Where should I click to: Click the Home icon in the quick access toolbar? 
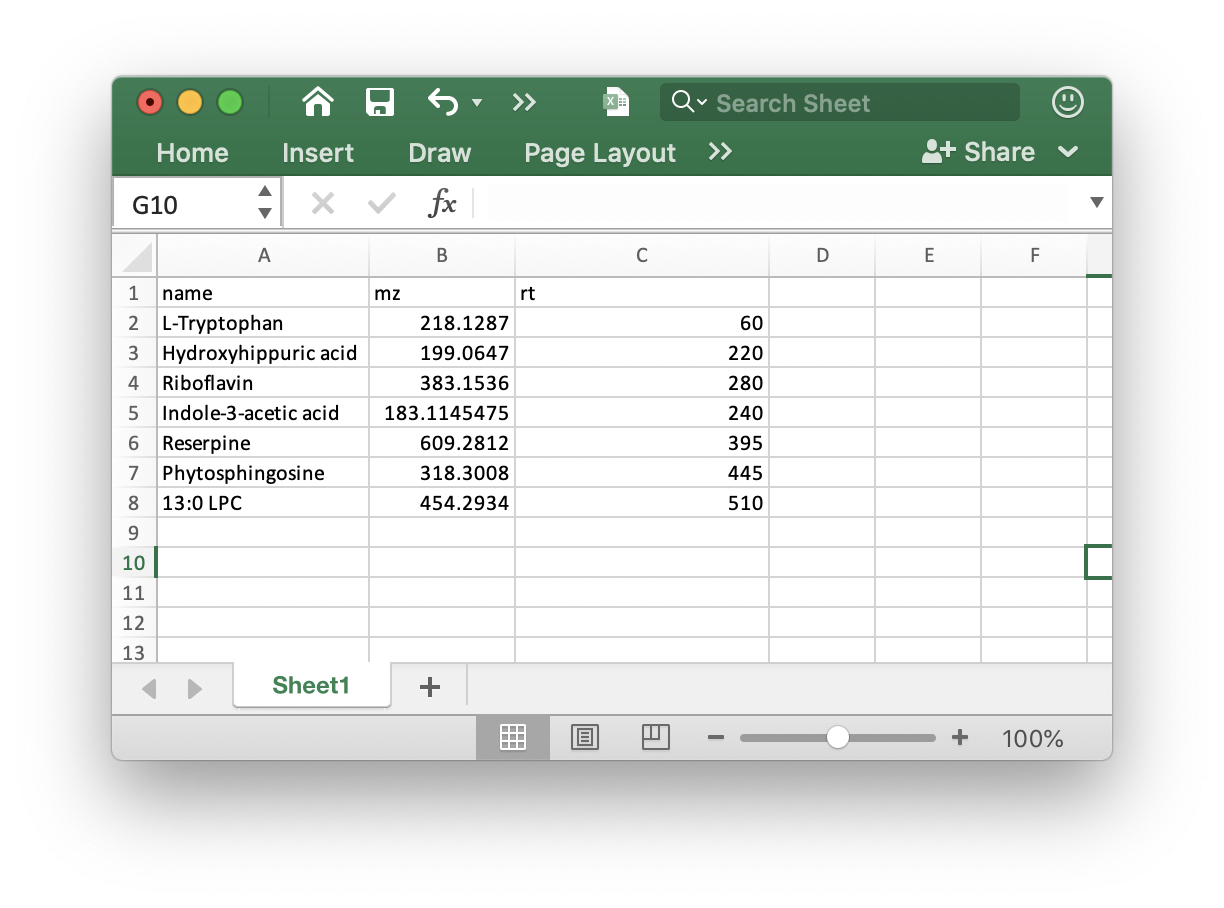pyautogui.click(x=317, y=102)
